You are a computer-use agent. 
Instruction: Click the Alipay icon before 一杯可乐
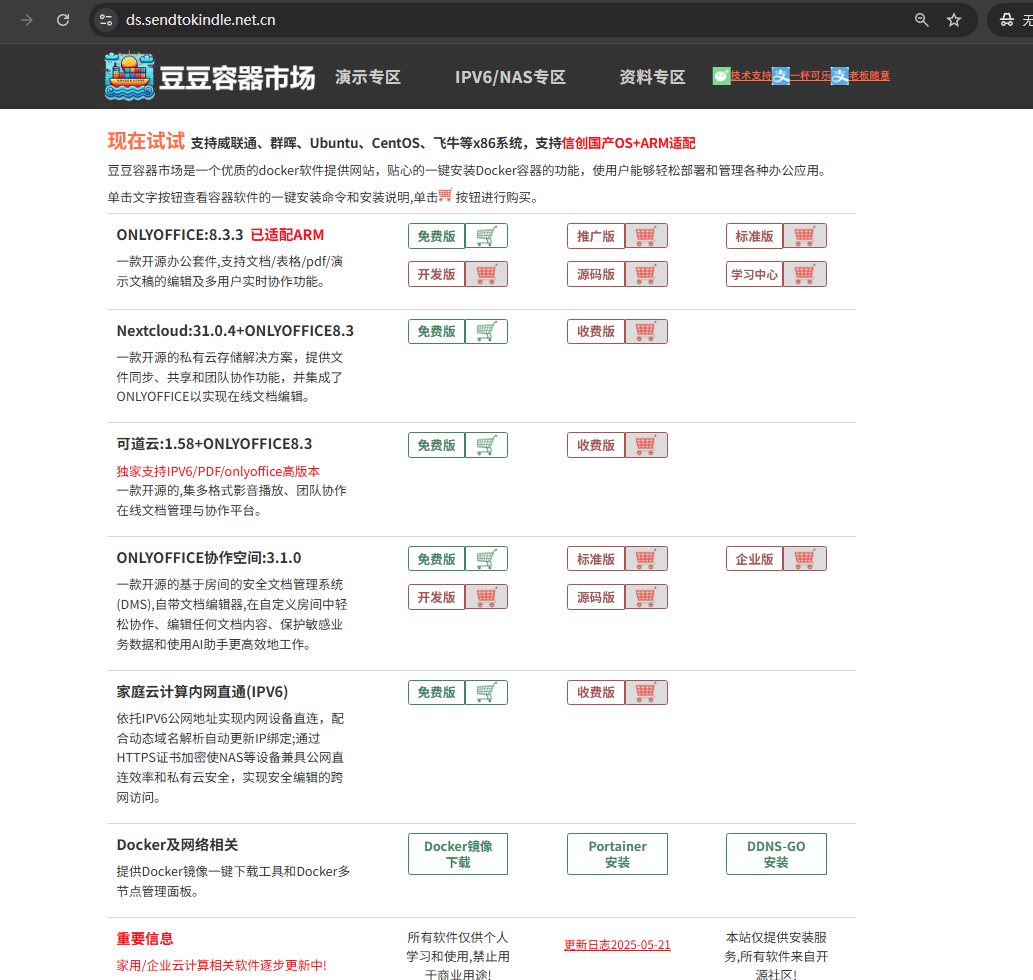[781, 76]
